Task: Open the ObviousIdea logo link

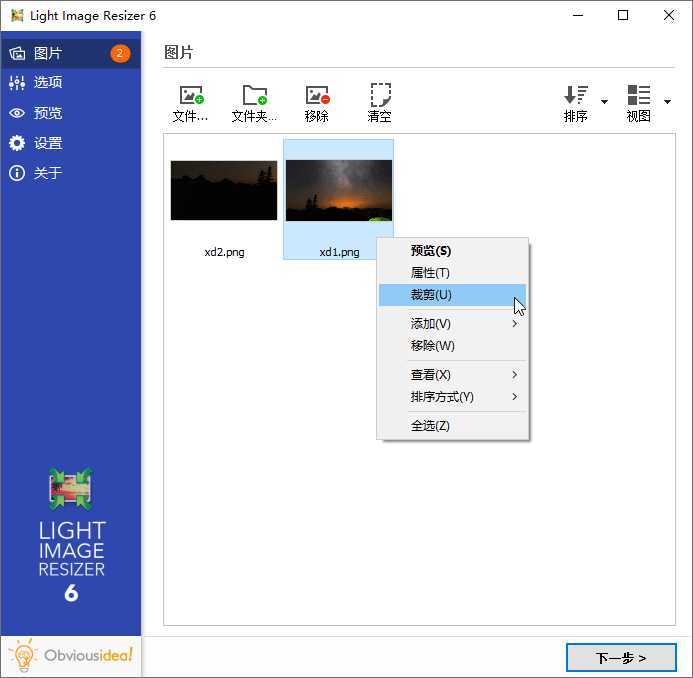Action: 71,657
